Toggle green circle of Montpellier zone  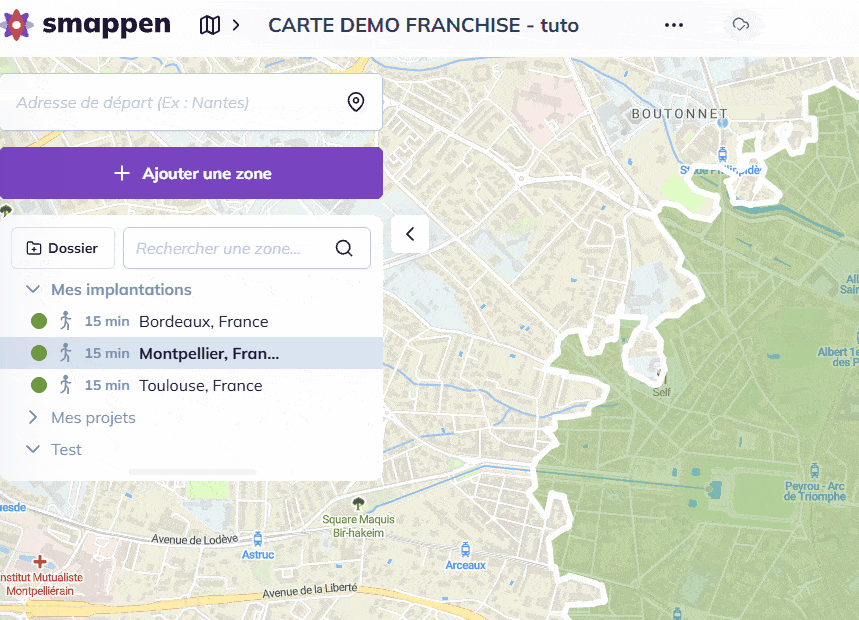[39, 353]
